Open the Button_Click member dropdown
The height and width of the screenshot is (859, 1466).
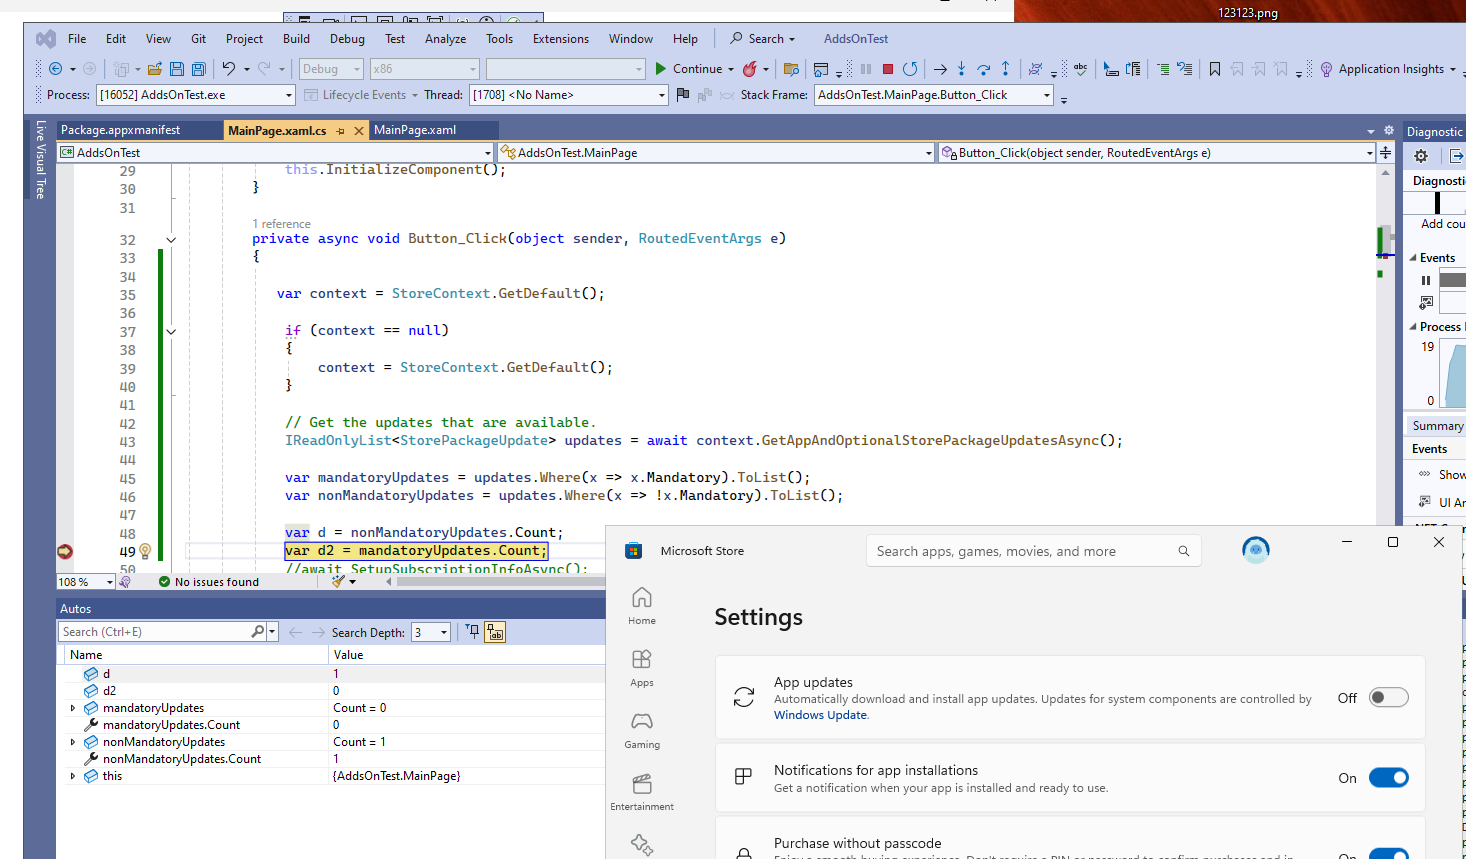tap(1157, 153)
